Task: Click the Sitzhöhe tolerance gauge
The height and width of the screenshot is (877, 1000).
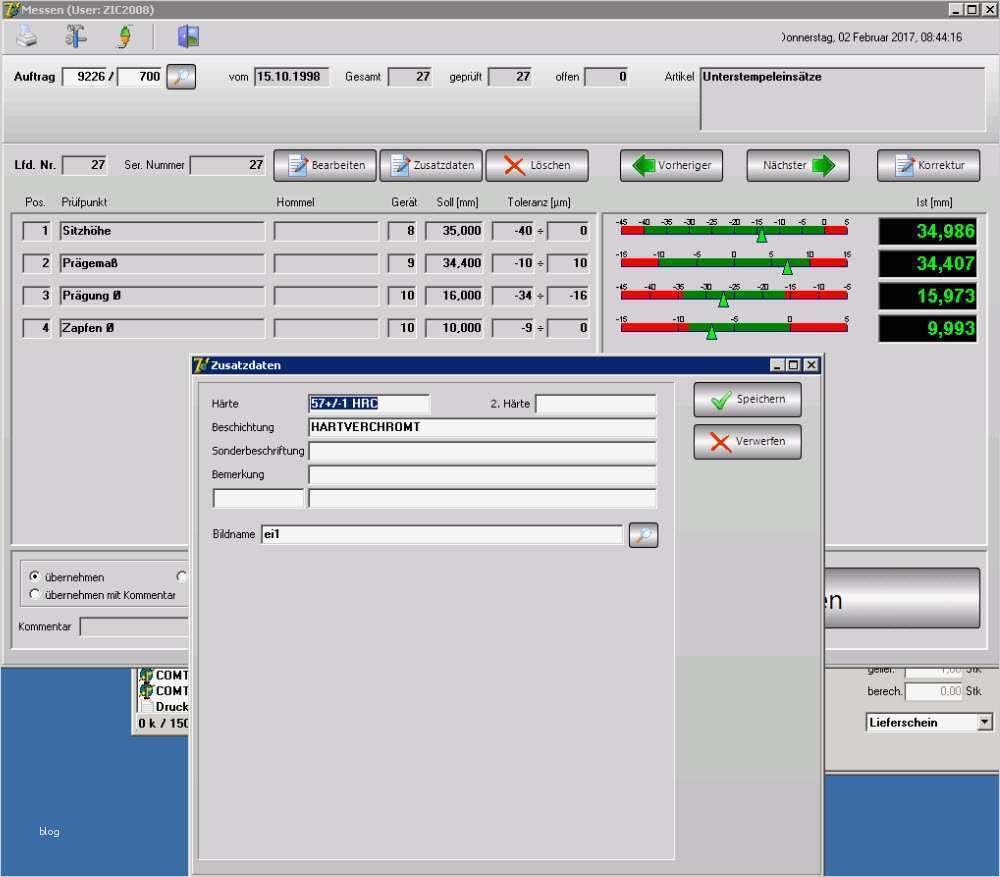Action: (733, 230)
